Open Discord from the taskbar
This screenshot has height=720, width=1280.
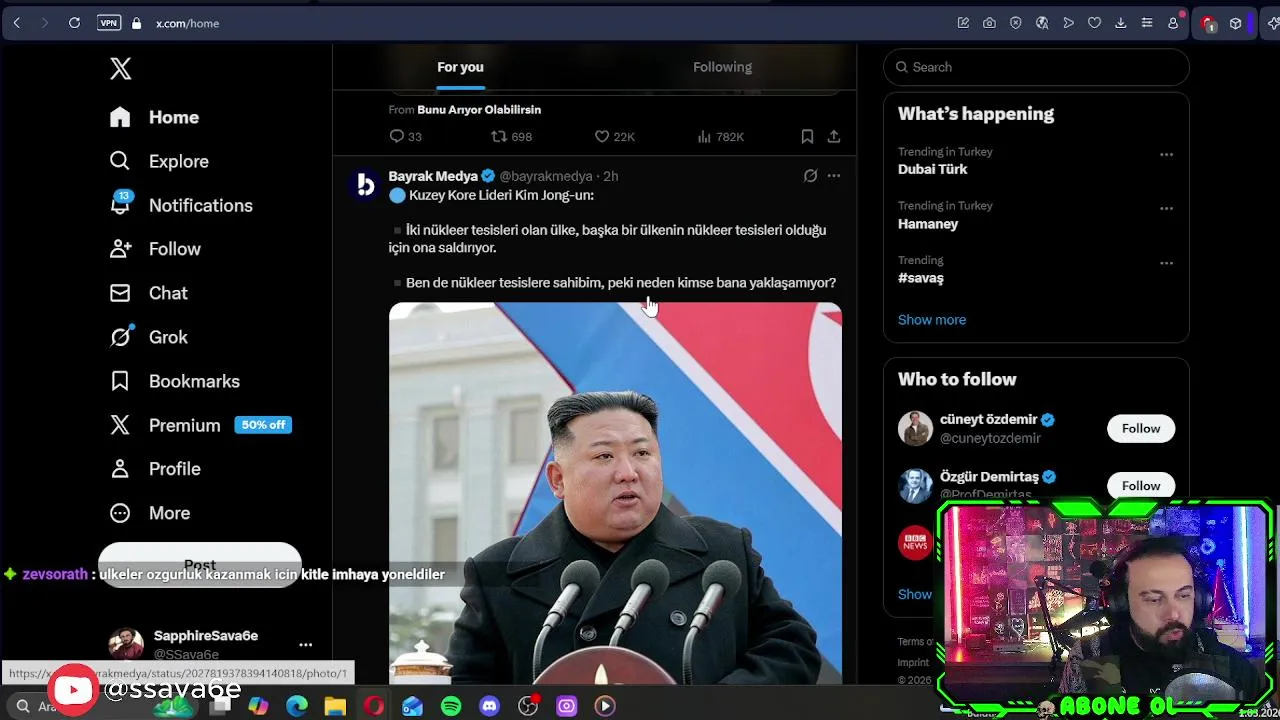coord(489,706)
